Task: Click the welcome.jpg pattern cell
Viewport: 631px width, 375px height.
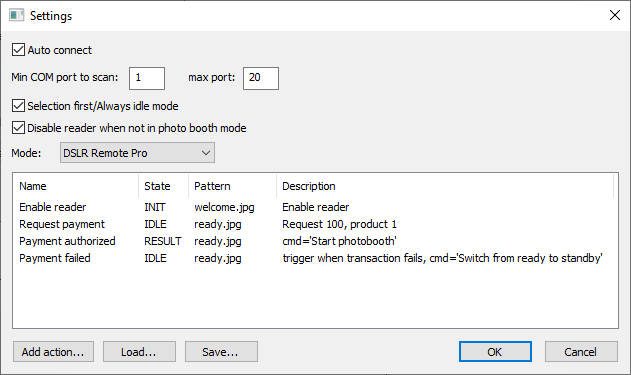Action: (x=224, y=207)
